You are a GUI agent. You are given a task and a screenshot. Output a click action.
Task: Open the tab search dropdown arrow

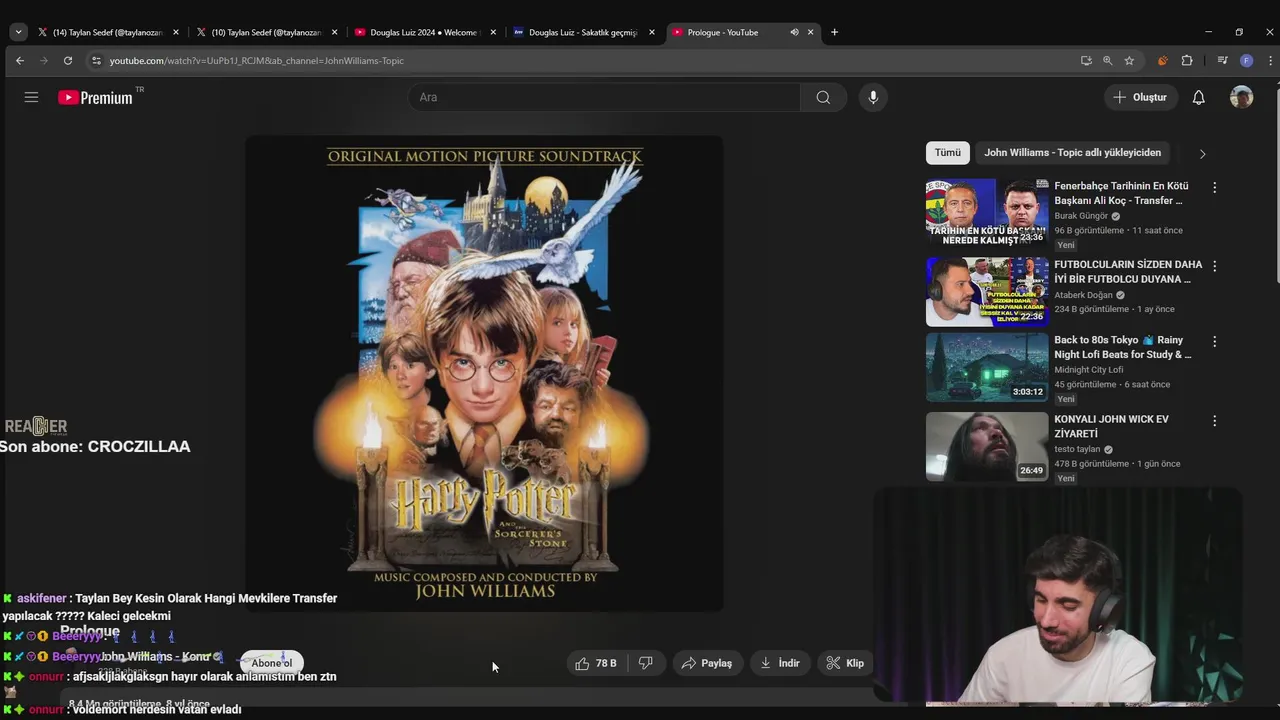click(x=18, y=32)
